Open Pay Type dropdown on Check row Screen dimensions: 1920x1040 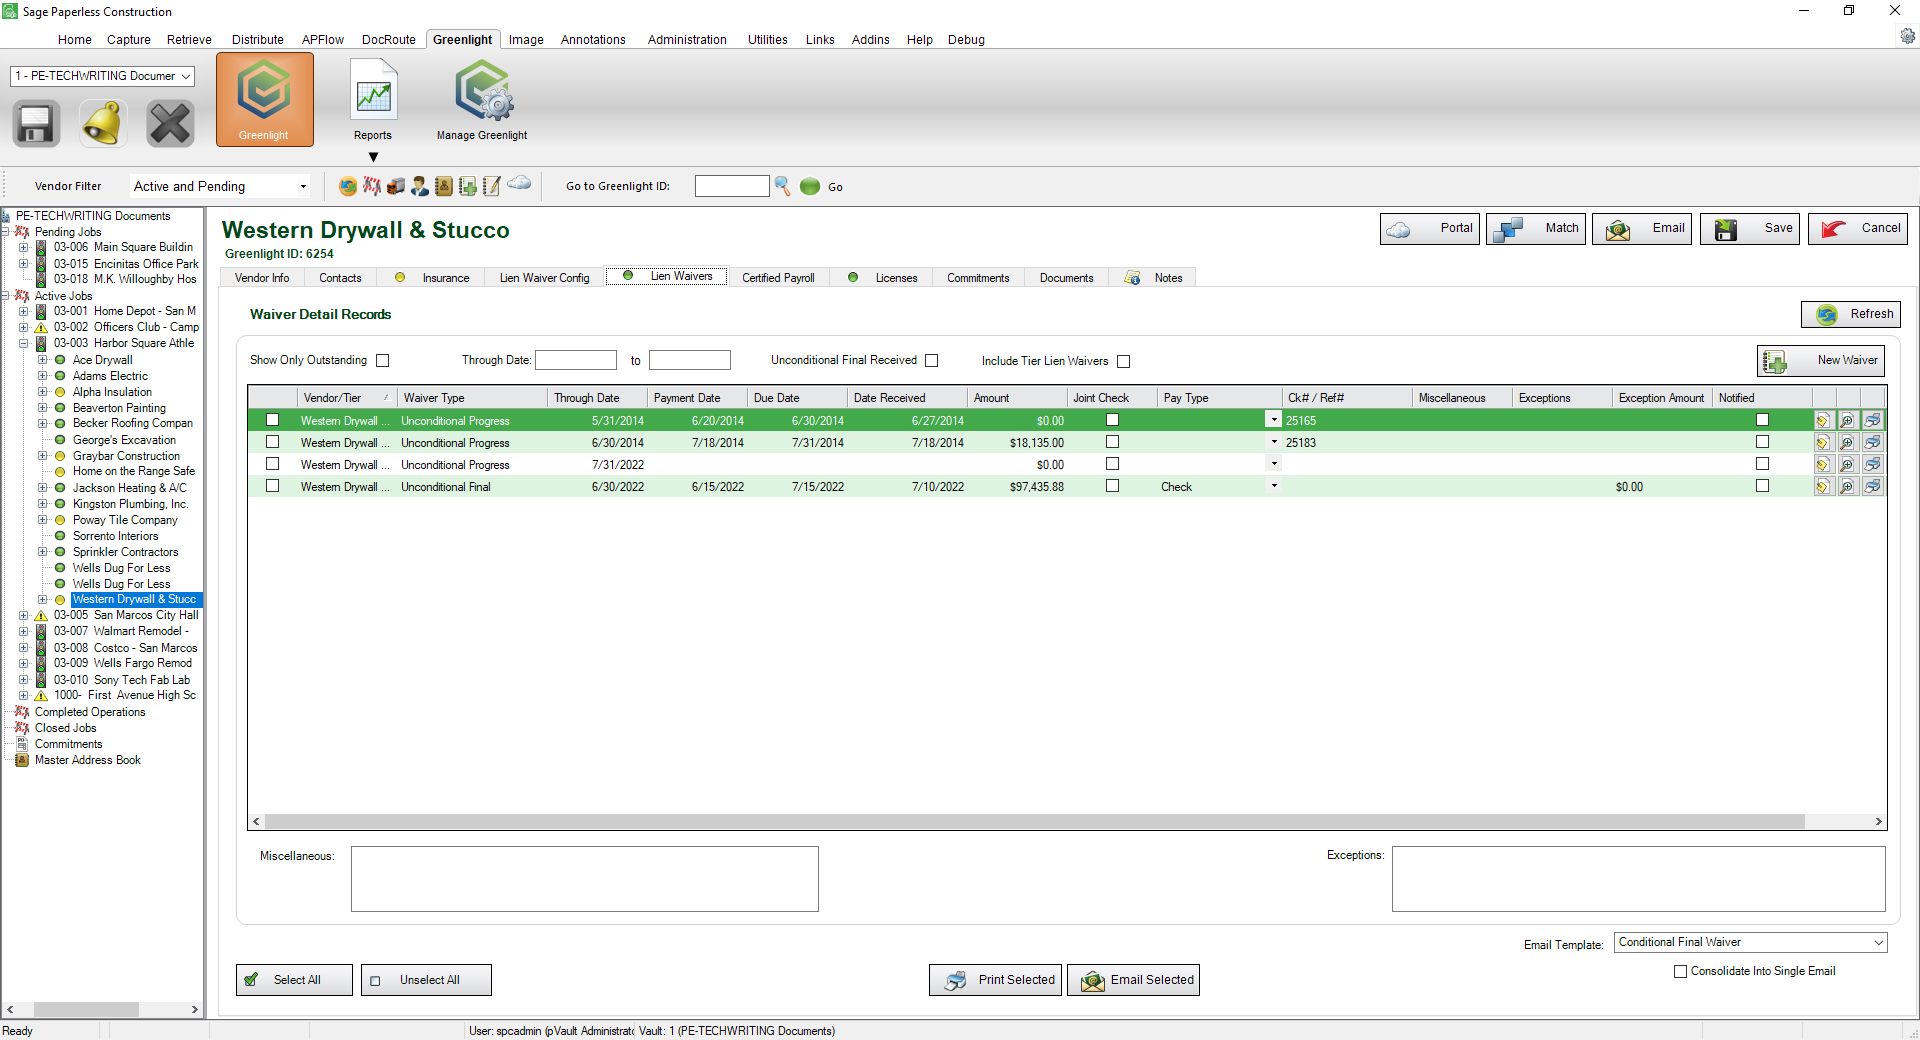tap(1274, 487)
